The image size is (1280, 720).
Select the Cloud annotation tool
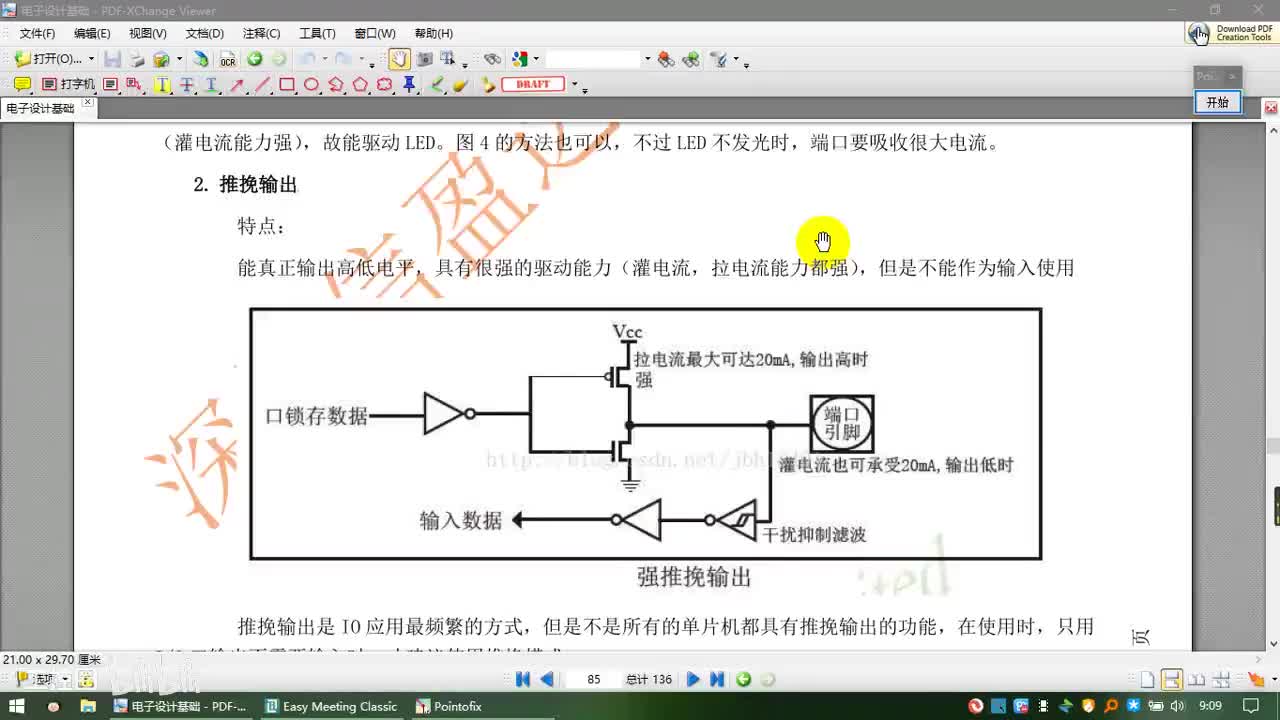pyautogui.click(x=384, y=85)
